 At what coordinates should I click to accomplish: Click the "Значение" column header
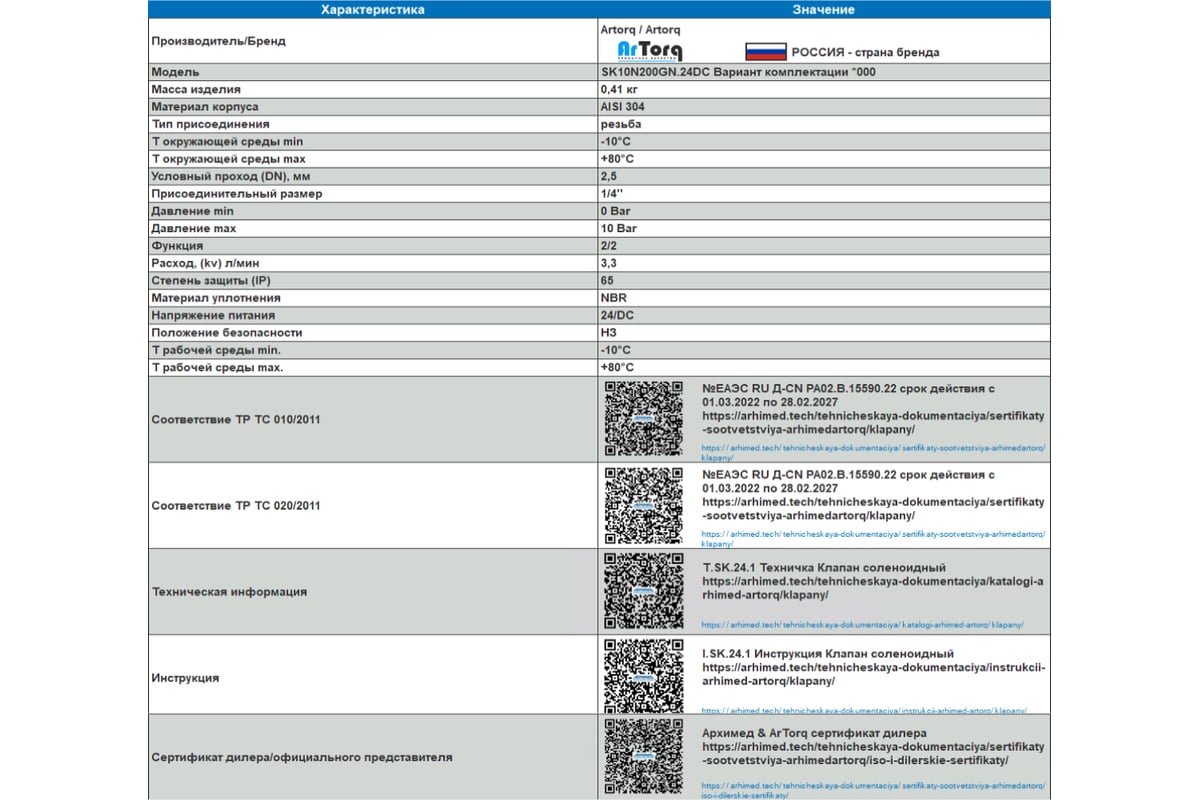point(823,9)
